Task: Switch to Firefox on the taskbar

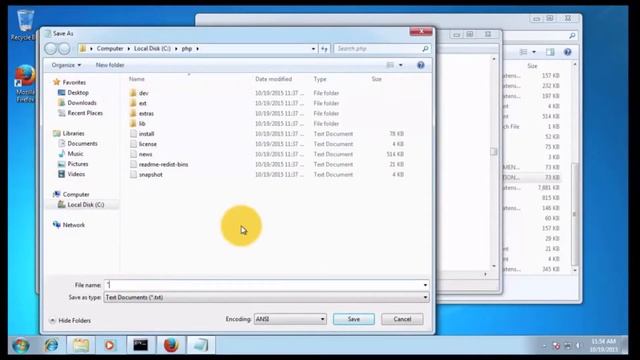Action: tap(171, 345)
